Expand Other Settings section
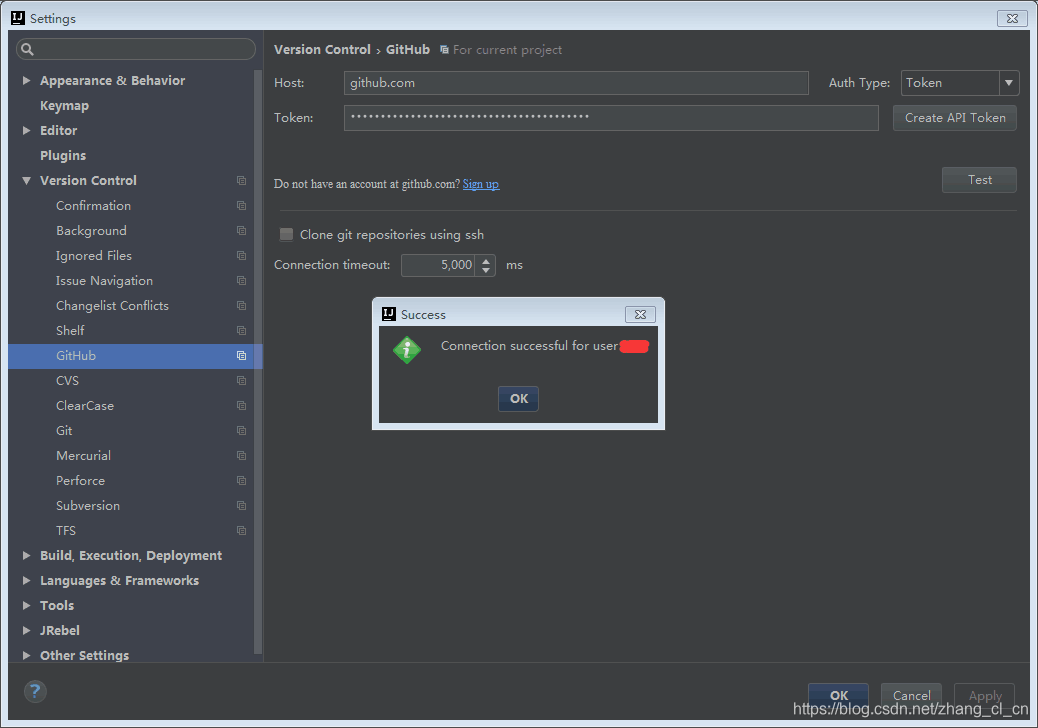The width and height of the screenshot is (1038, 728). (x=26, y=656)
